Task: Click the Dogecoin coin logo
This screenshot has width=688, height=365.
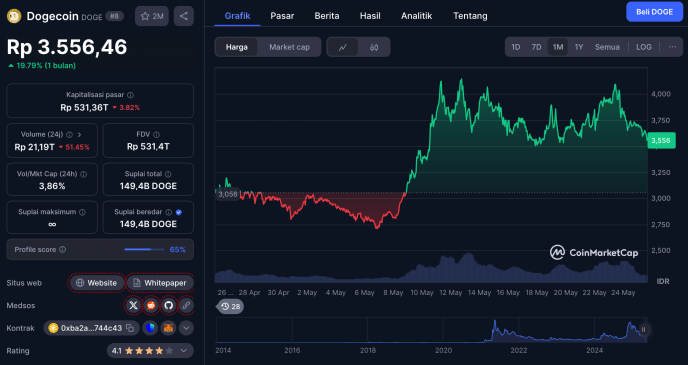Action: pos(14,16)
